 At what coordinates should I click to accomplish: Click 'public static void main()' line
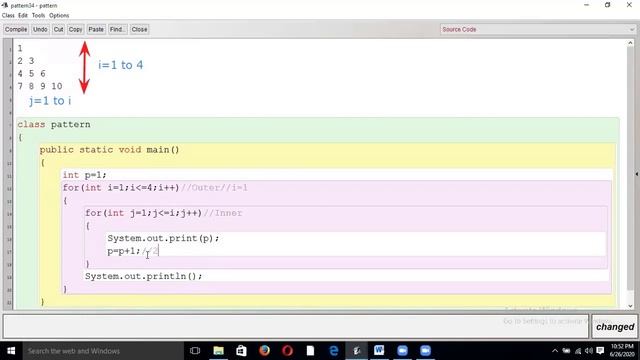109,150
